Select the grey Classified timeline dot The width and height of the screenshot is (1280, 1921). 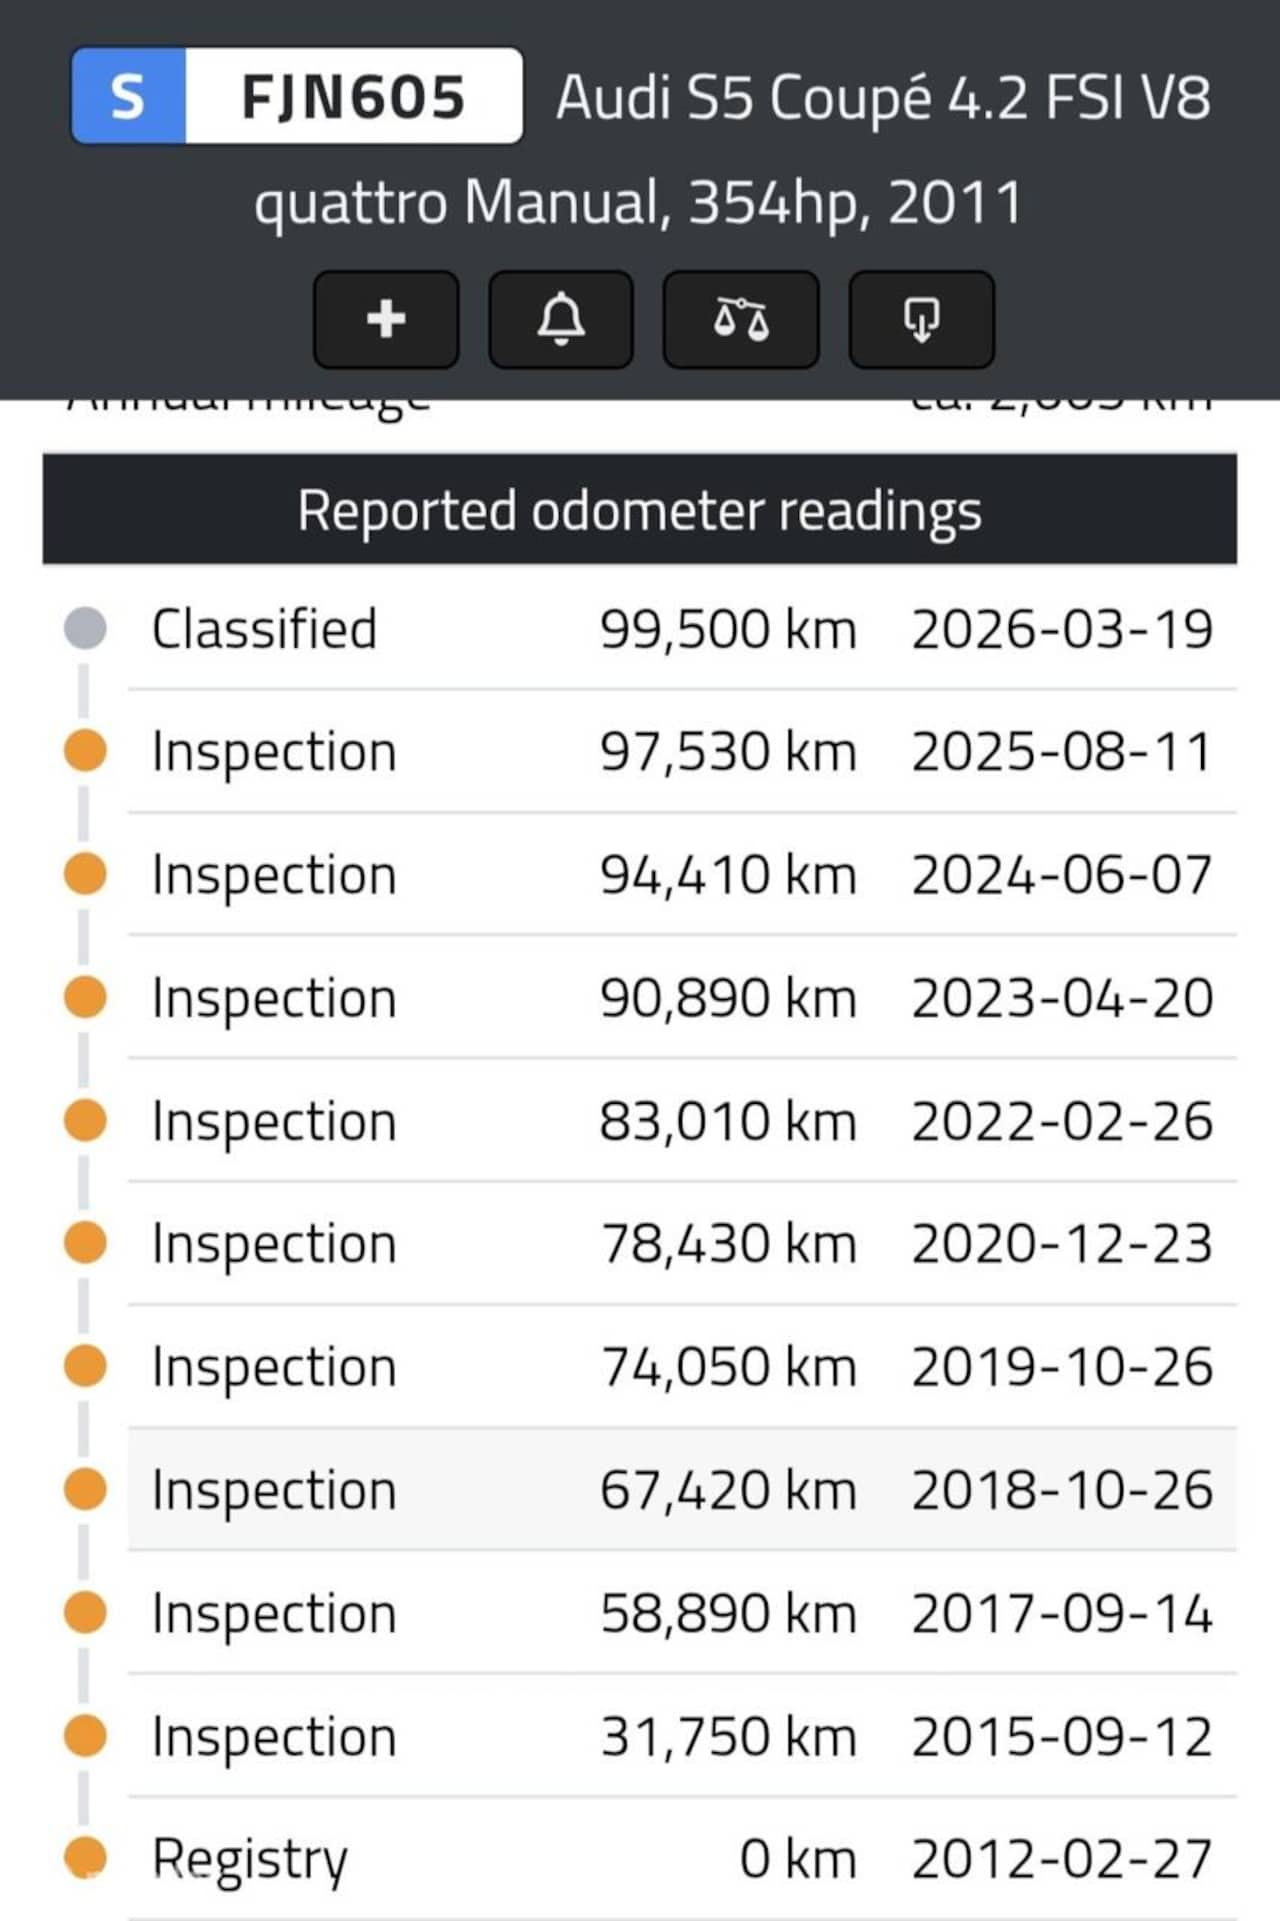pyautogui.click(x=85, y=629)
